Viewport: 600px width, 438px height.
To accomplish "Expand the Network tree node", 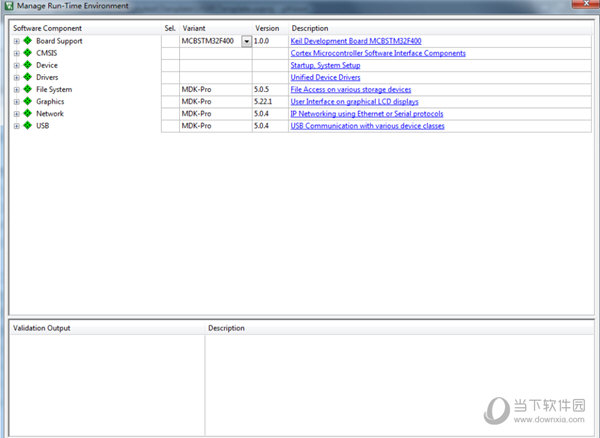I will 16,114.
